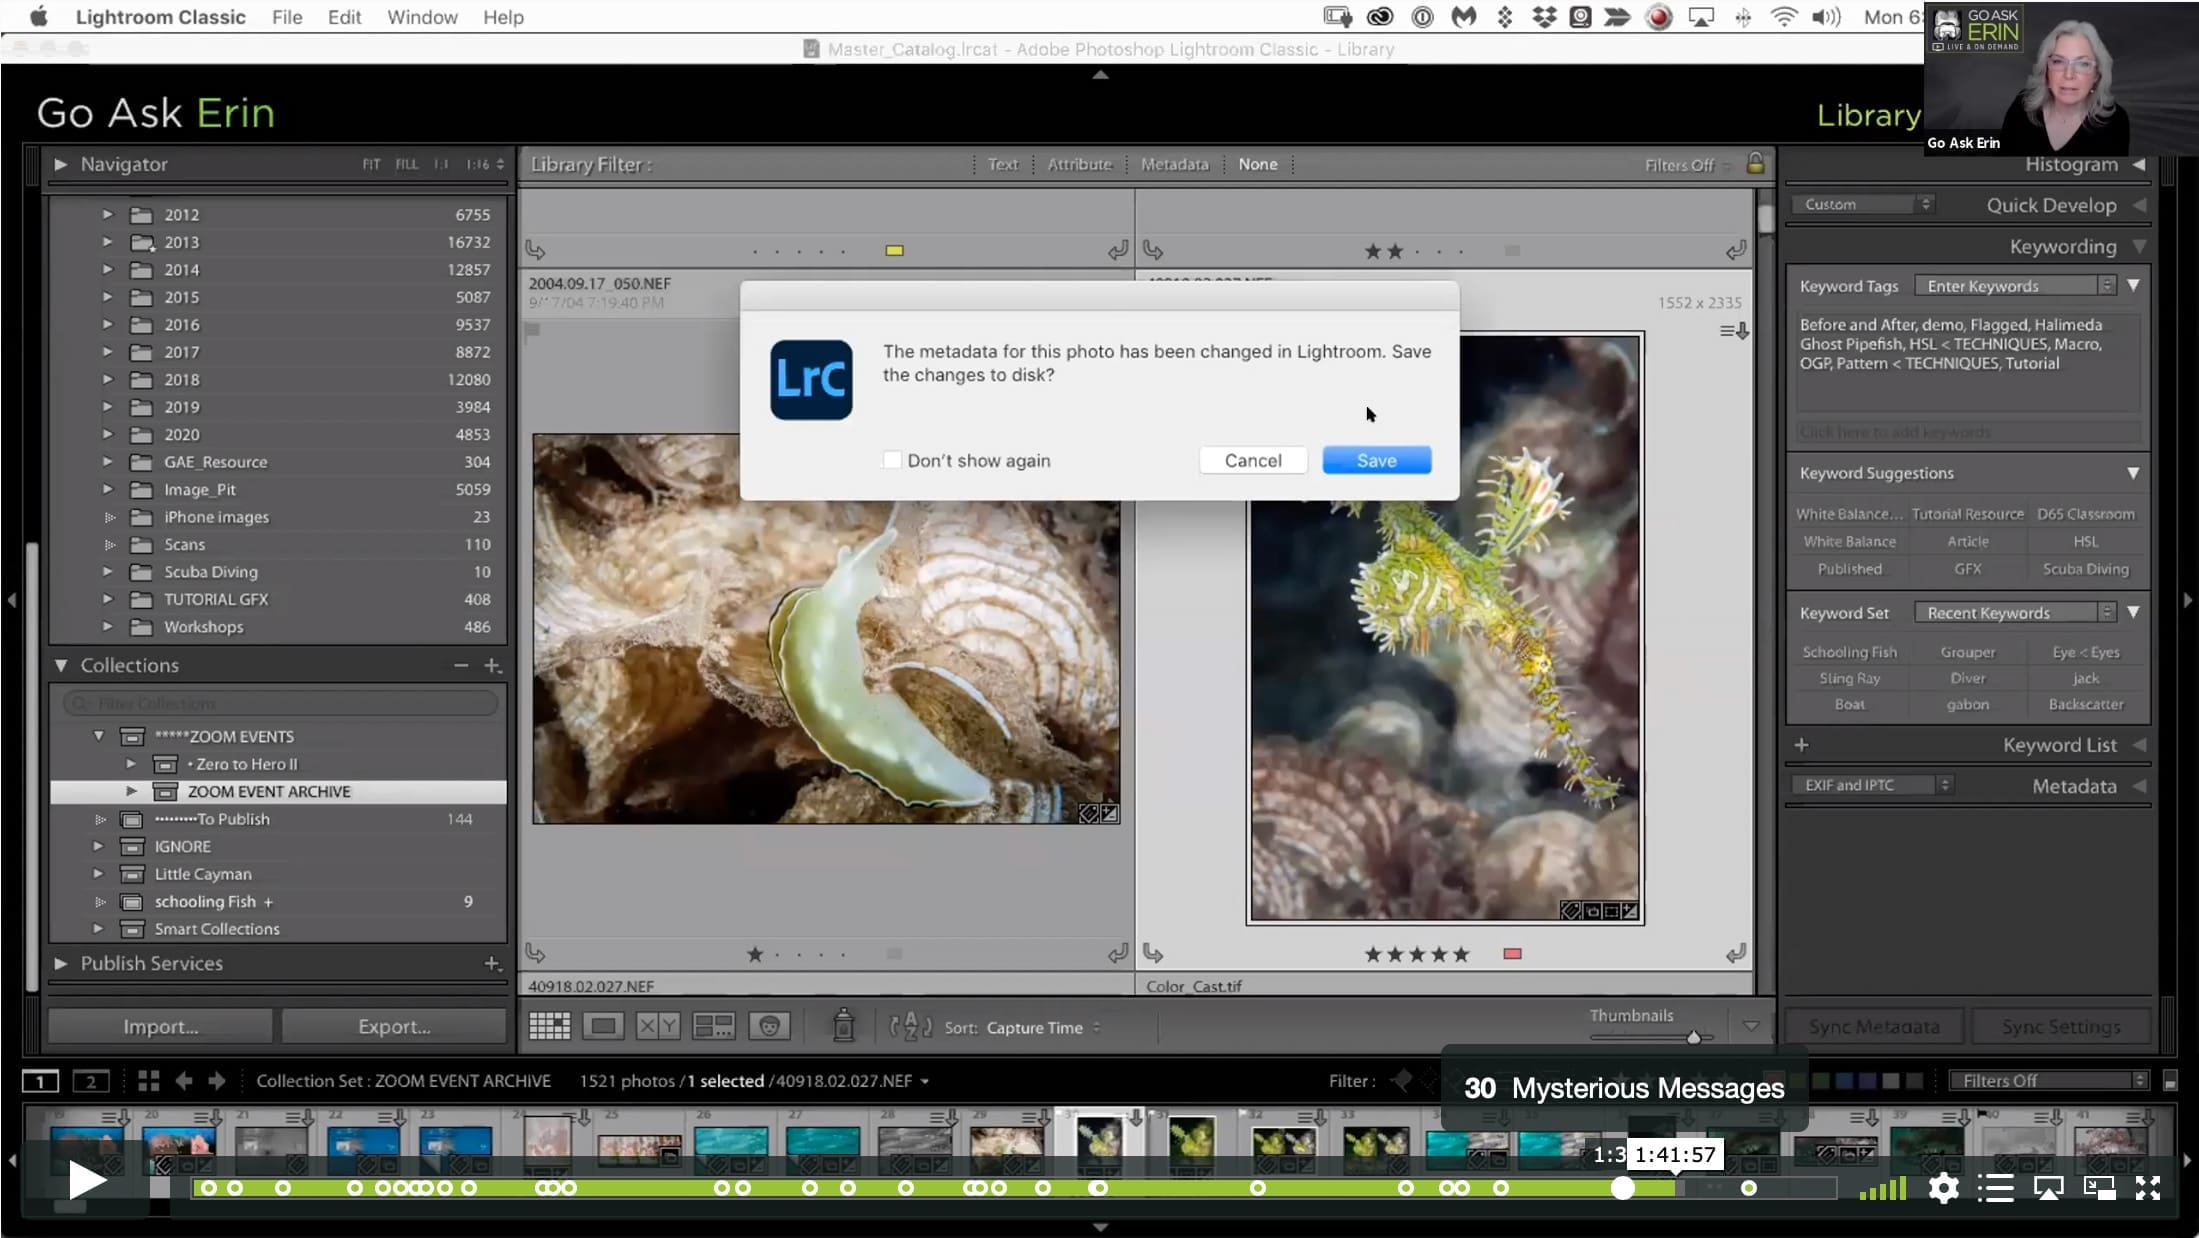Screen dimensions: 2199x1238
Task: Click the Library Filter lock icon
Action: point(1755,163)
